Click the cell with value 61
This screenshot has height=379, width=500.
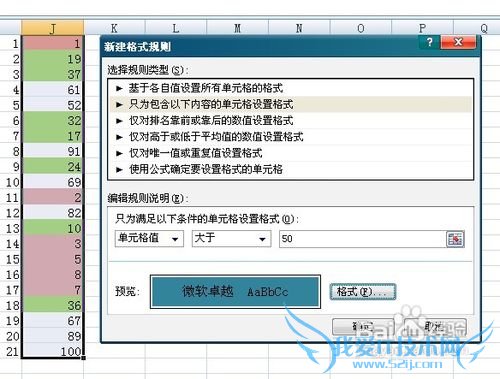click(x=53, y=90)
